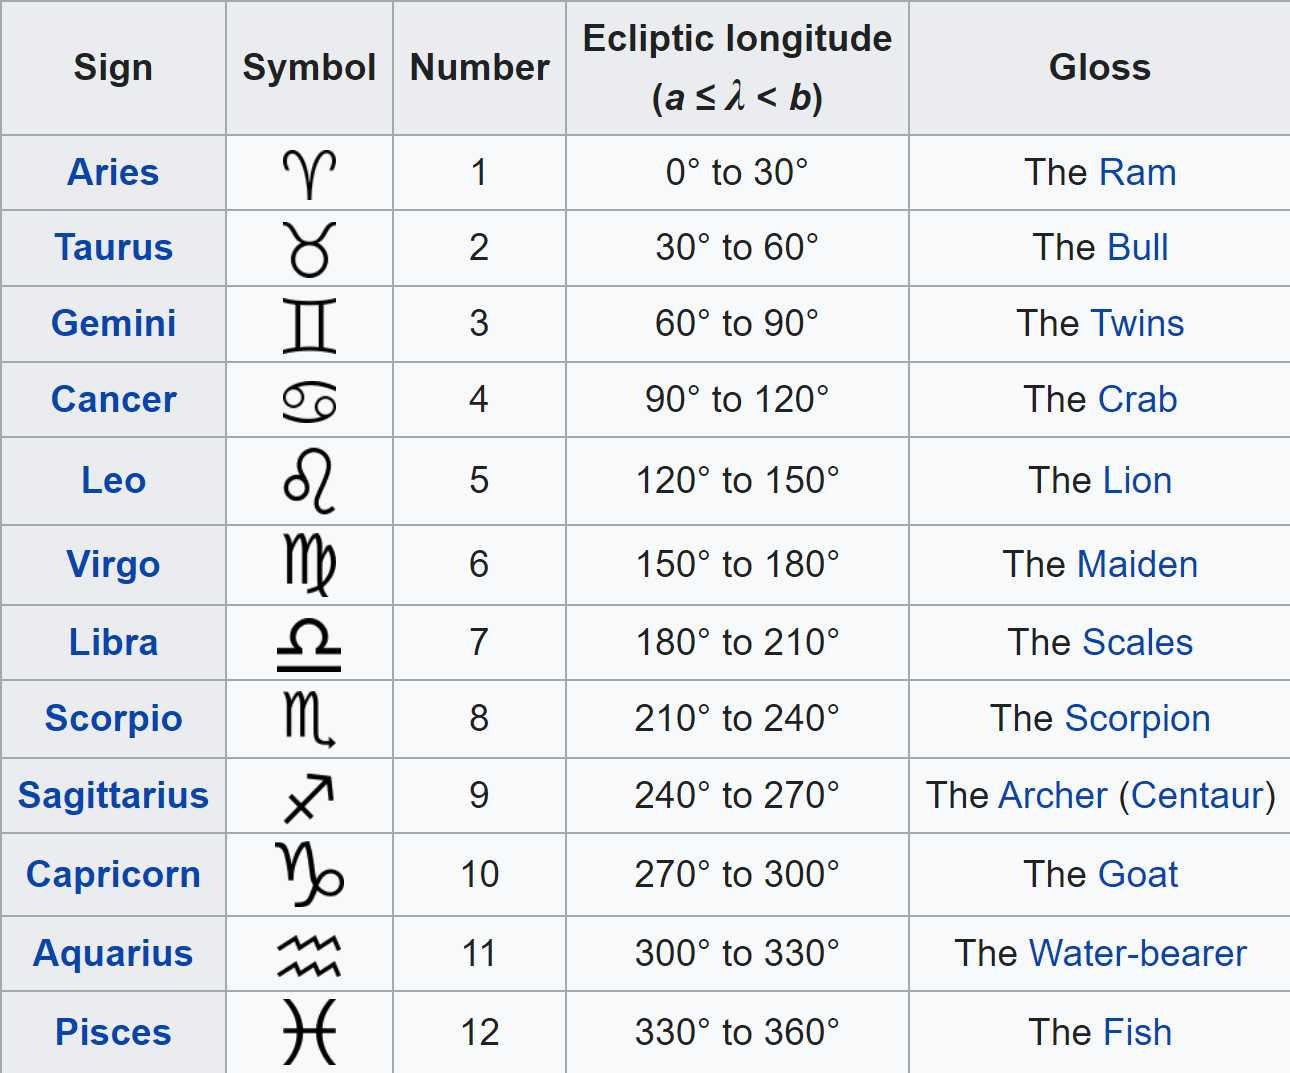
Task: Click the Pisces fish symbol glyph
Action: click(x=309, y=1032)
